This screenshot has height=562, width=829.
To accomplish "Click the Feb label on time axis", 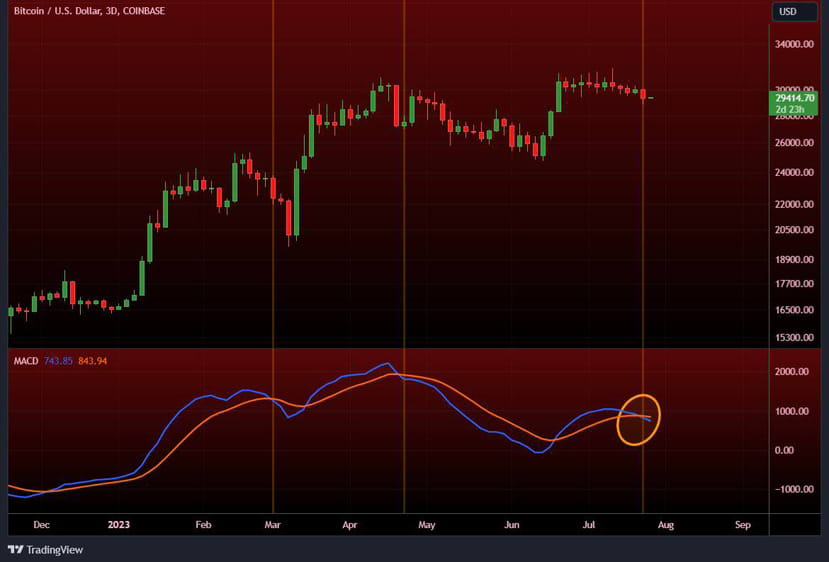I will pyautogui.click(x=203, y=525).
